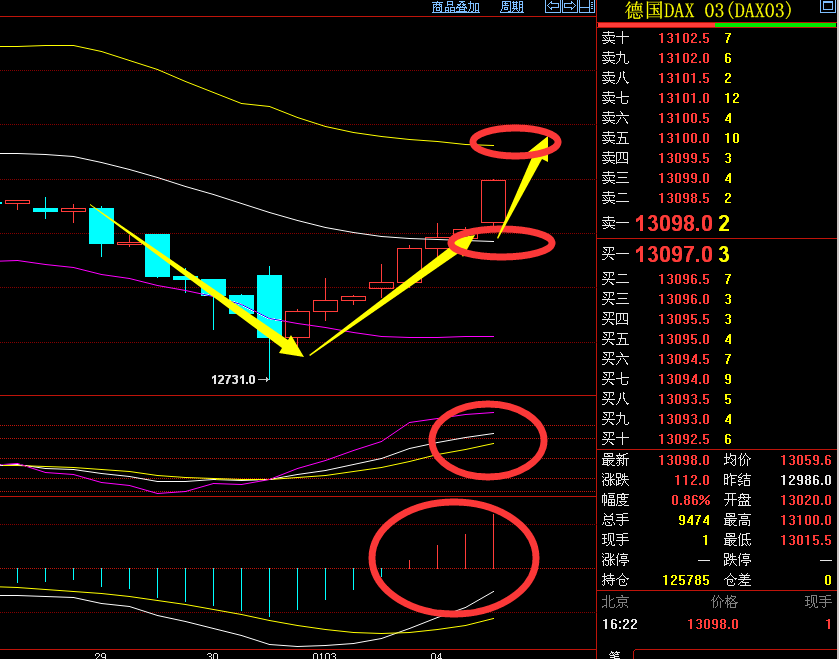
Task: Select 买十 row at 13092.5
Action: (716, 439)
